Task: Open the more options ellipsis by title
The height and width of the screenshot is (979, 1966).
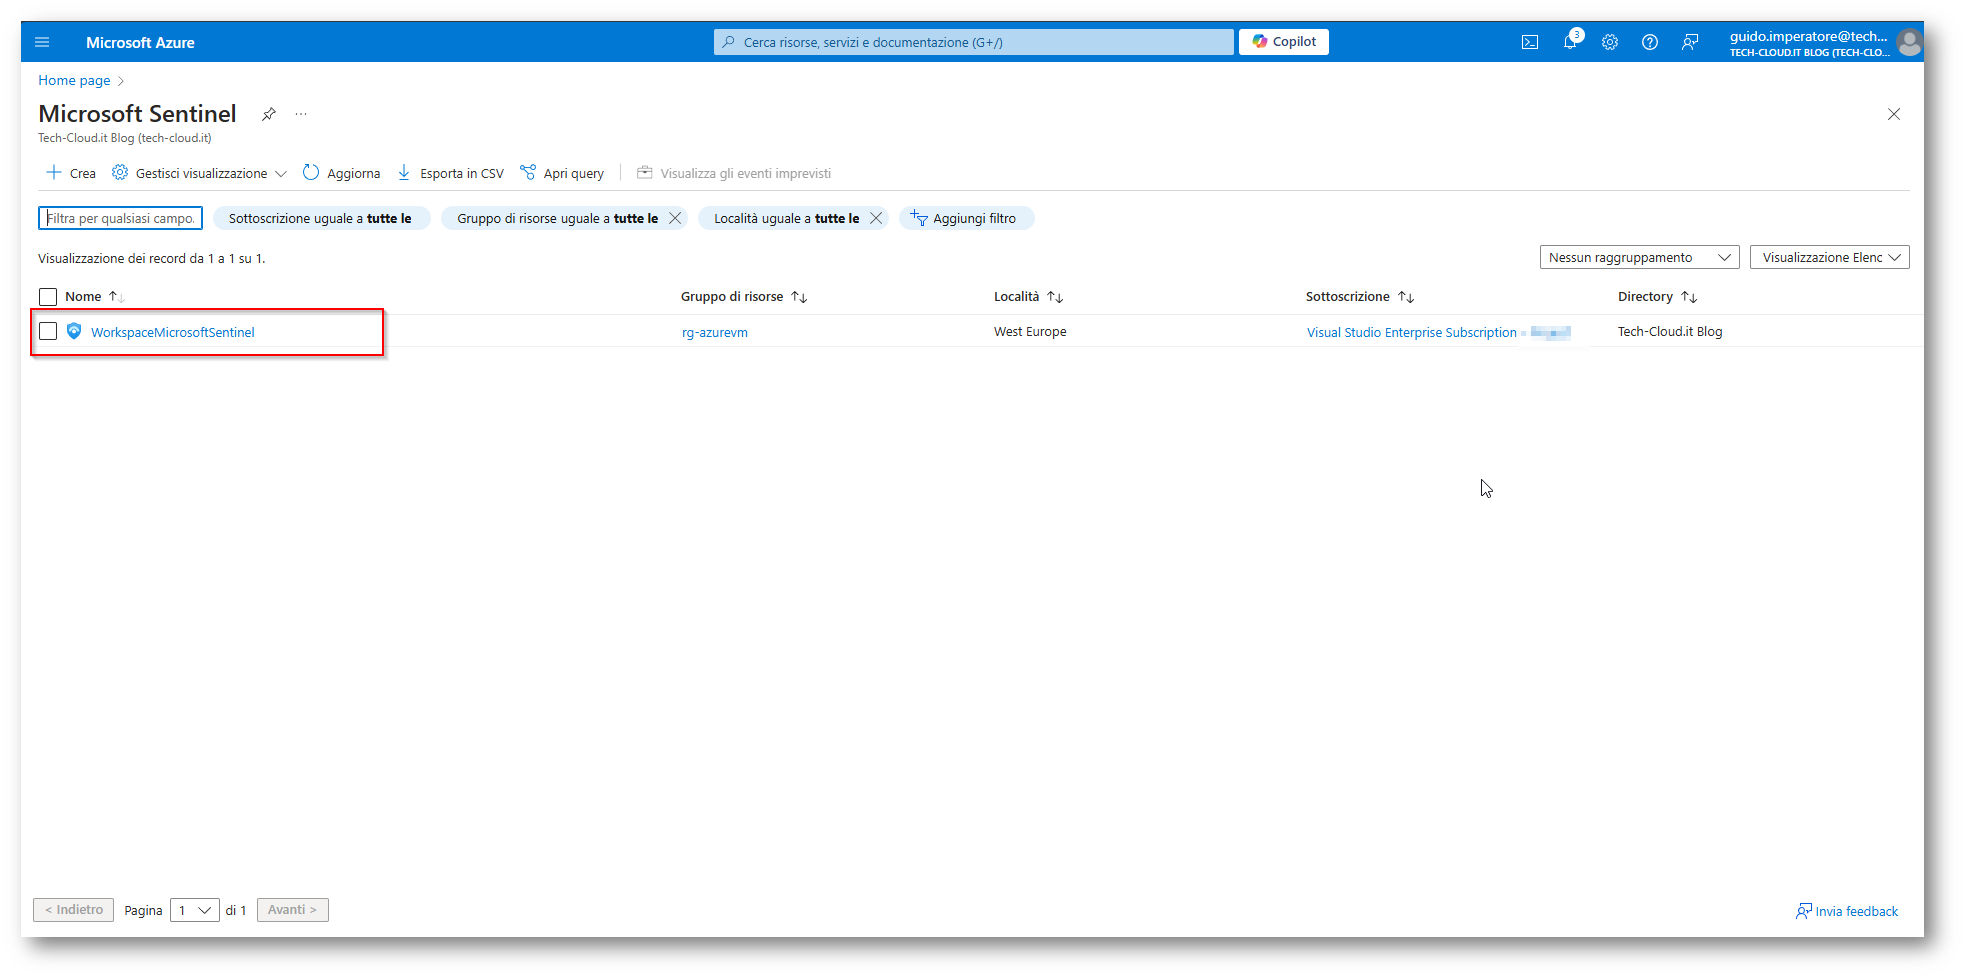Action: tap(301, 114)
